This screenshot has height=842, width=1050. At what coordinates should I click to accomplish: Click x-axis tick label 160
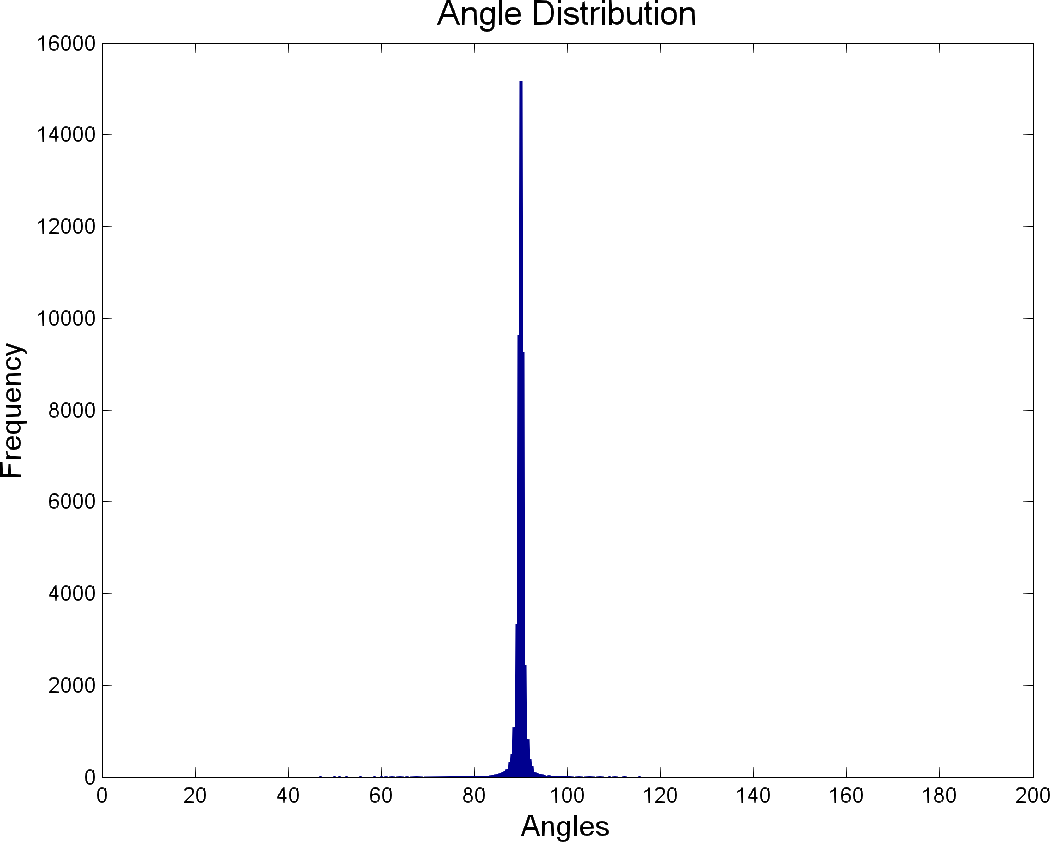[x=846, y=796]
